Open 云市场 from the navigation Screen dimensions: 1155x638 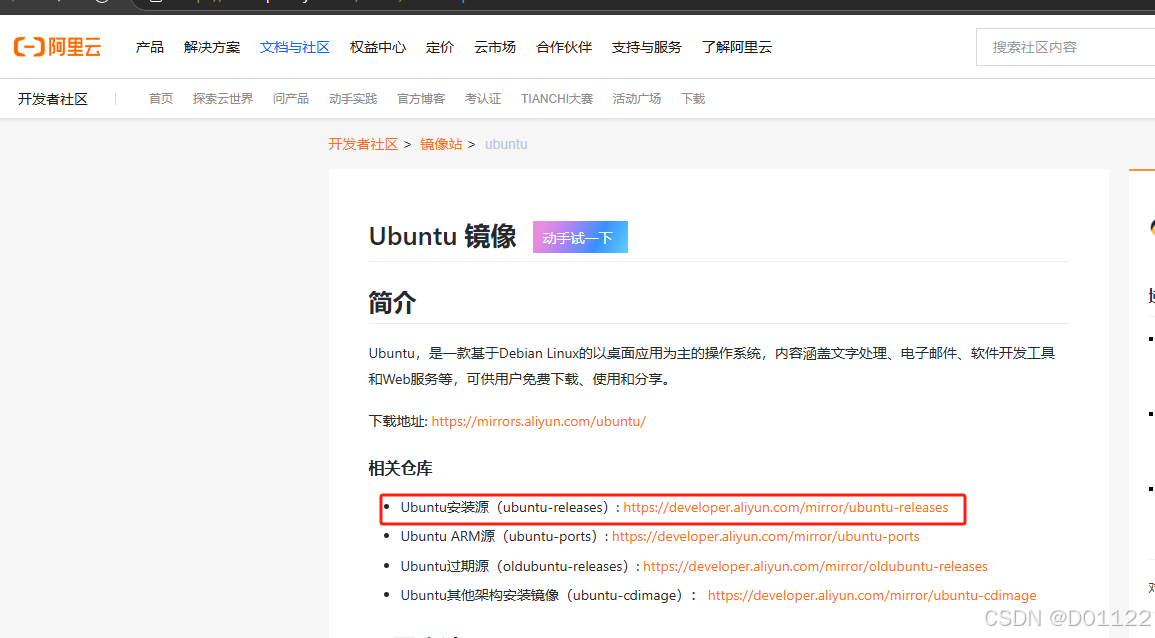pyautogui.click(x=495, y=47)
